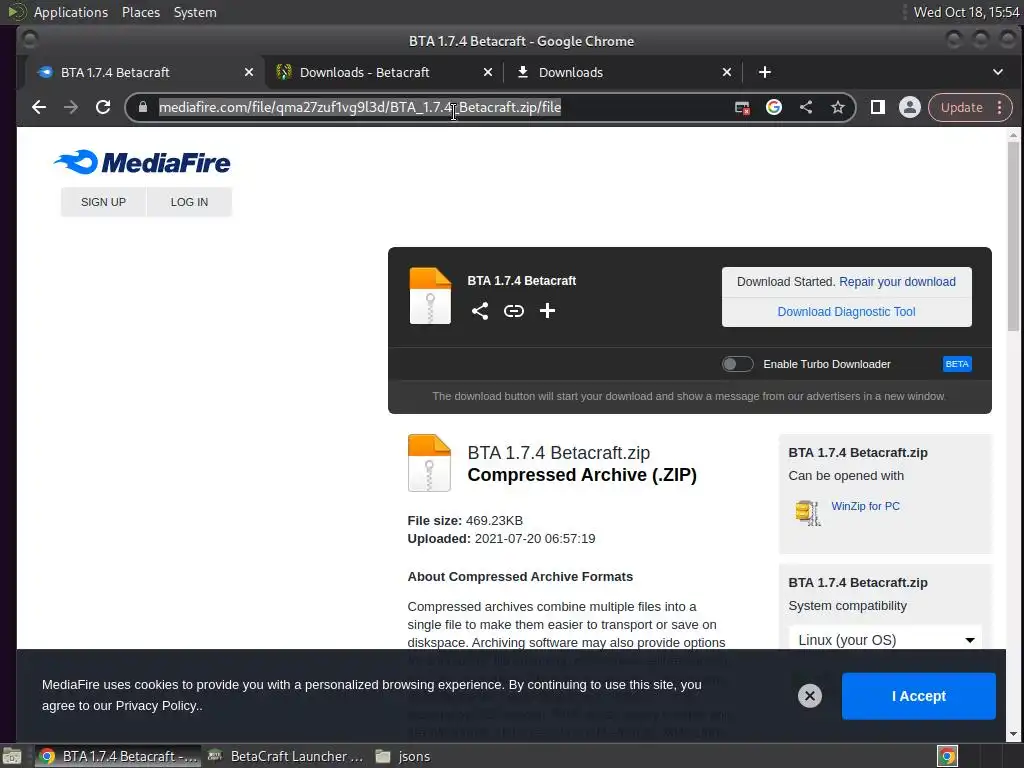Open the jsons folder from taskbar

tap(404, 756)
